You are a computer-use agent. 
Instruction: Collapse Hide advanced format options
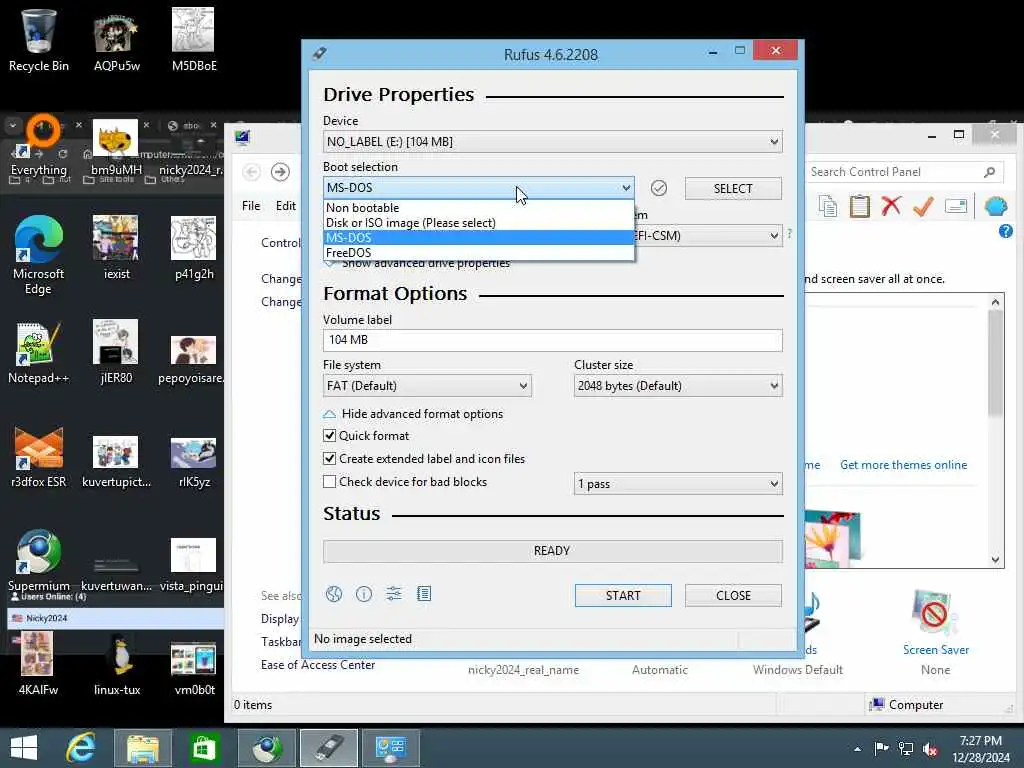click(413, 414)
